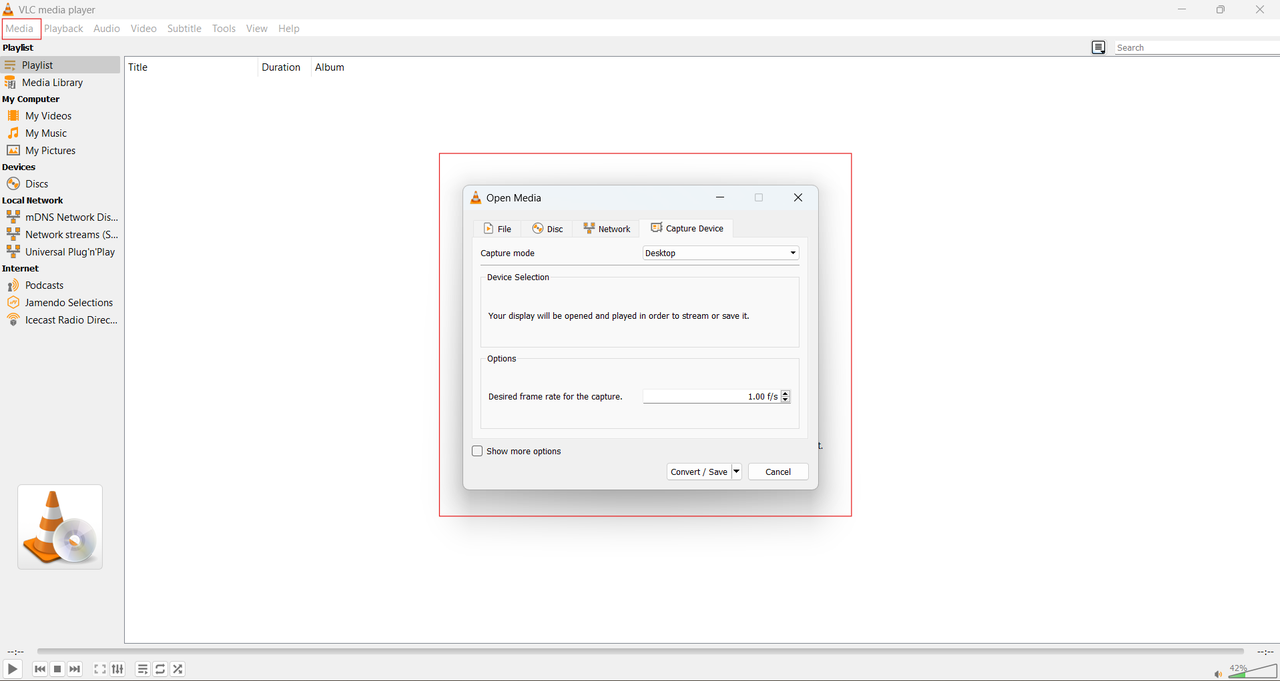Image resolution: width=1280 pixels, height=681 pixels.
Task: Cancel the Open Media dialog
Action: click(778, 472)
